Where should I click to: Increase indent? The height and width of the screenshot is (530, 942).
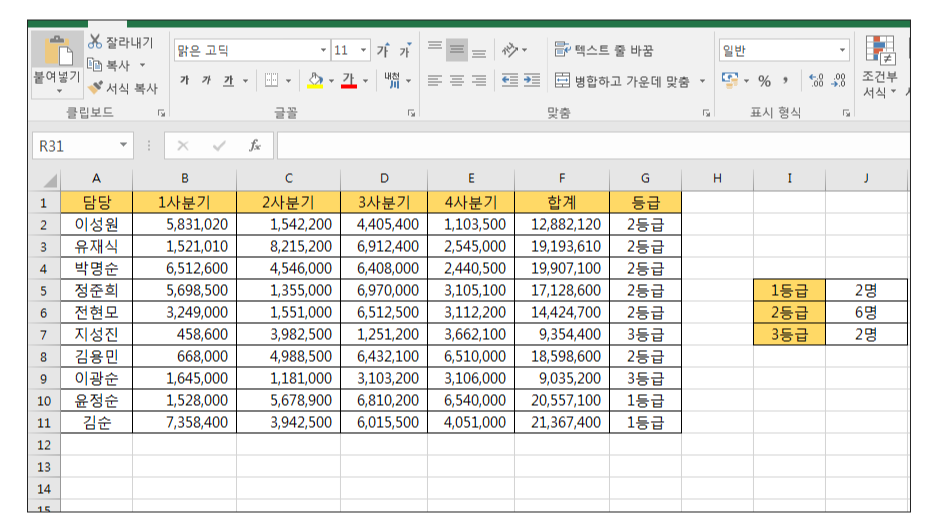click(x=532, y=80)
